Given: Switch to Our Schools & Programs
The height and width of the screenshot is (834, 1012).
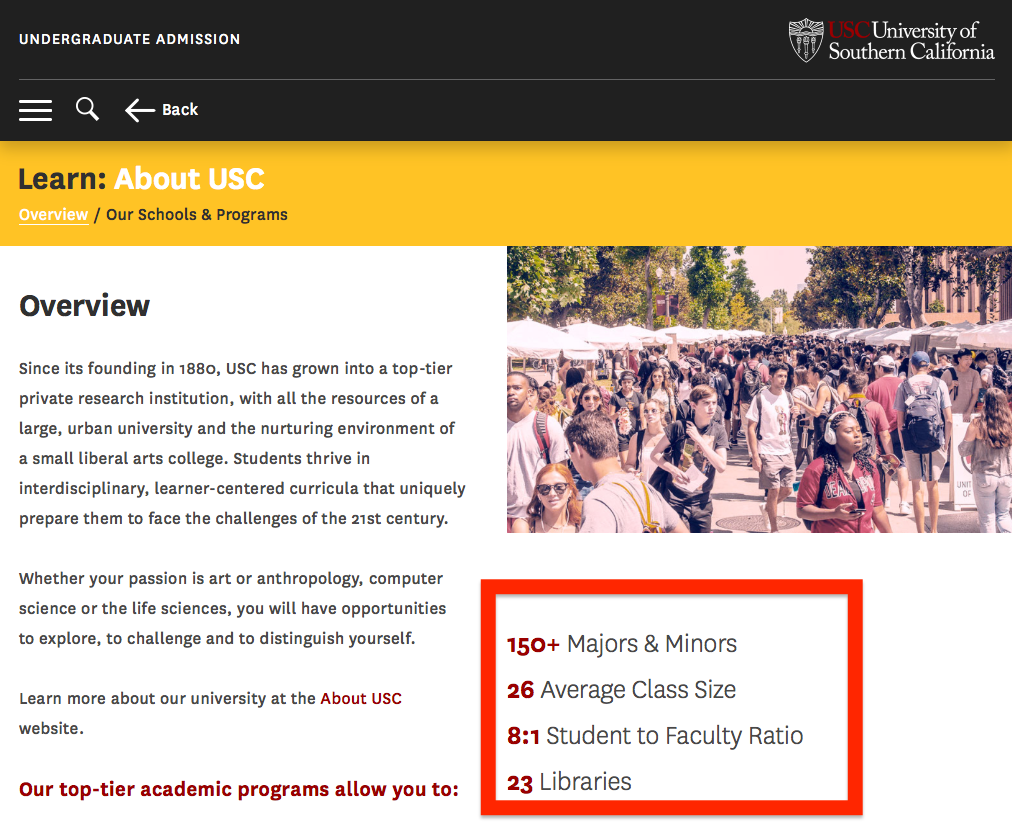Looking at the screenshot, I should tap(197, 214).
